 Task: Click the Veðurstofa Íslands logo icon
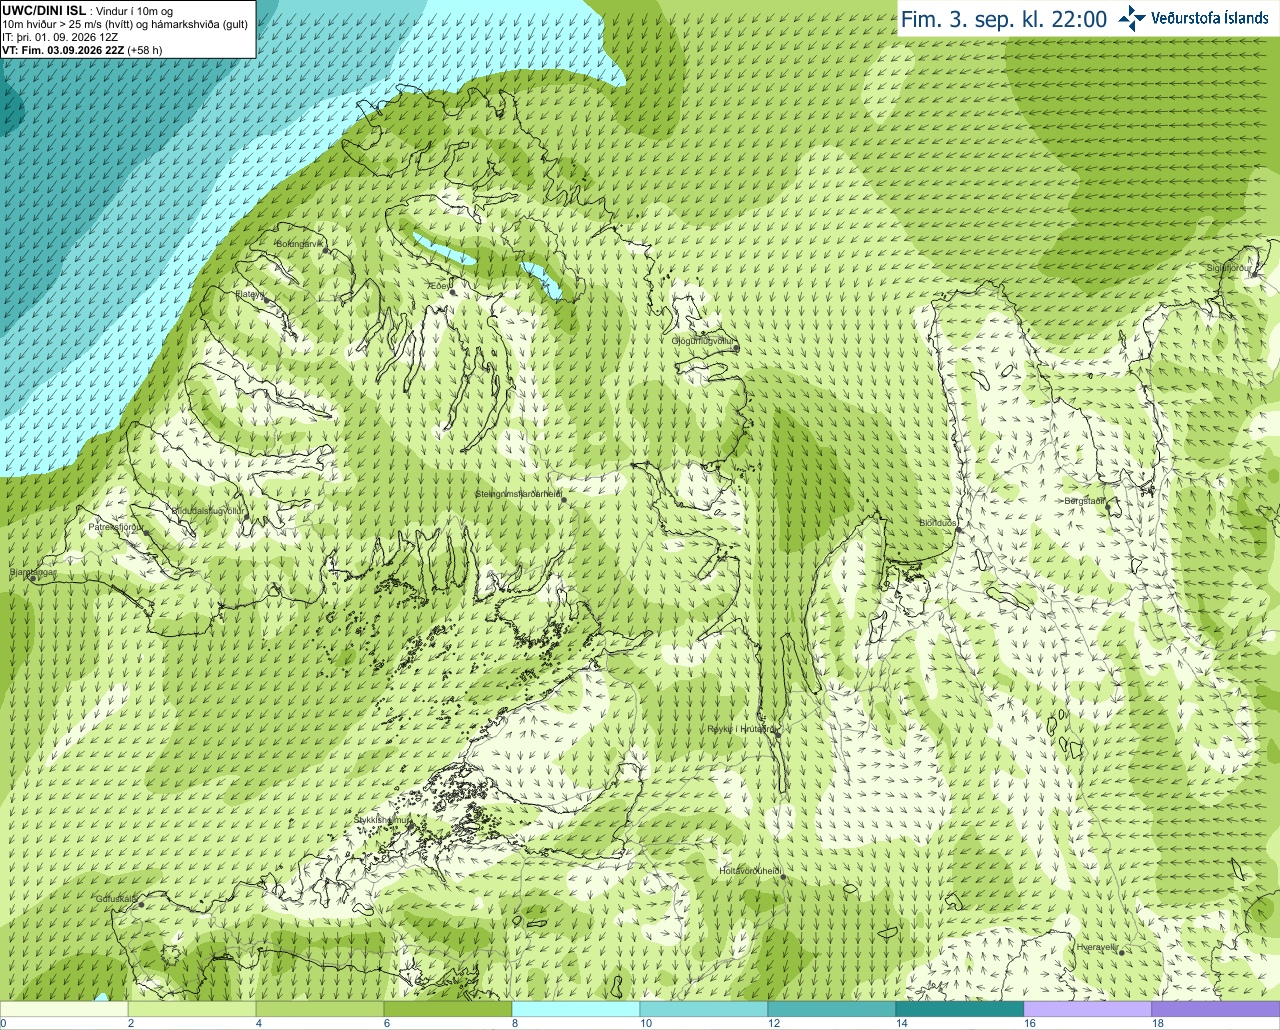(x=1132, y=18)
